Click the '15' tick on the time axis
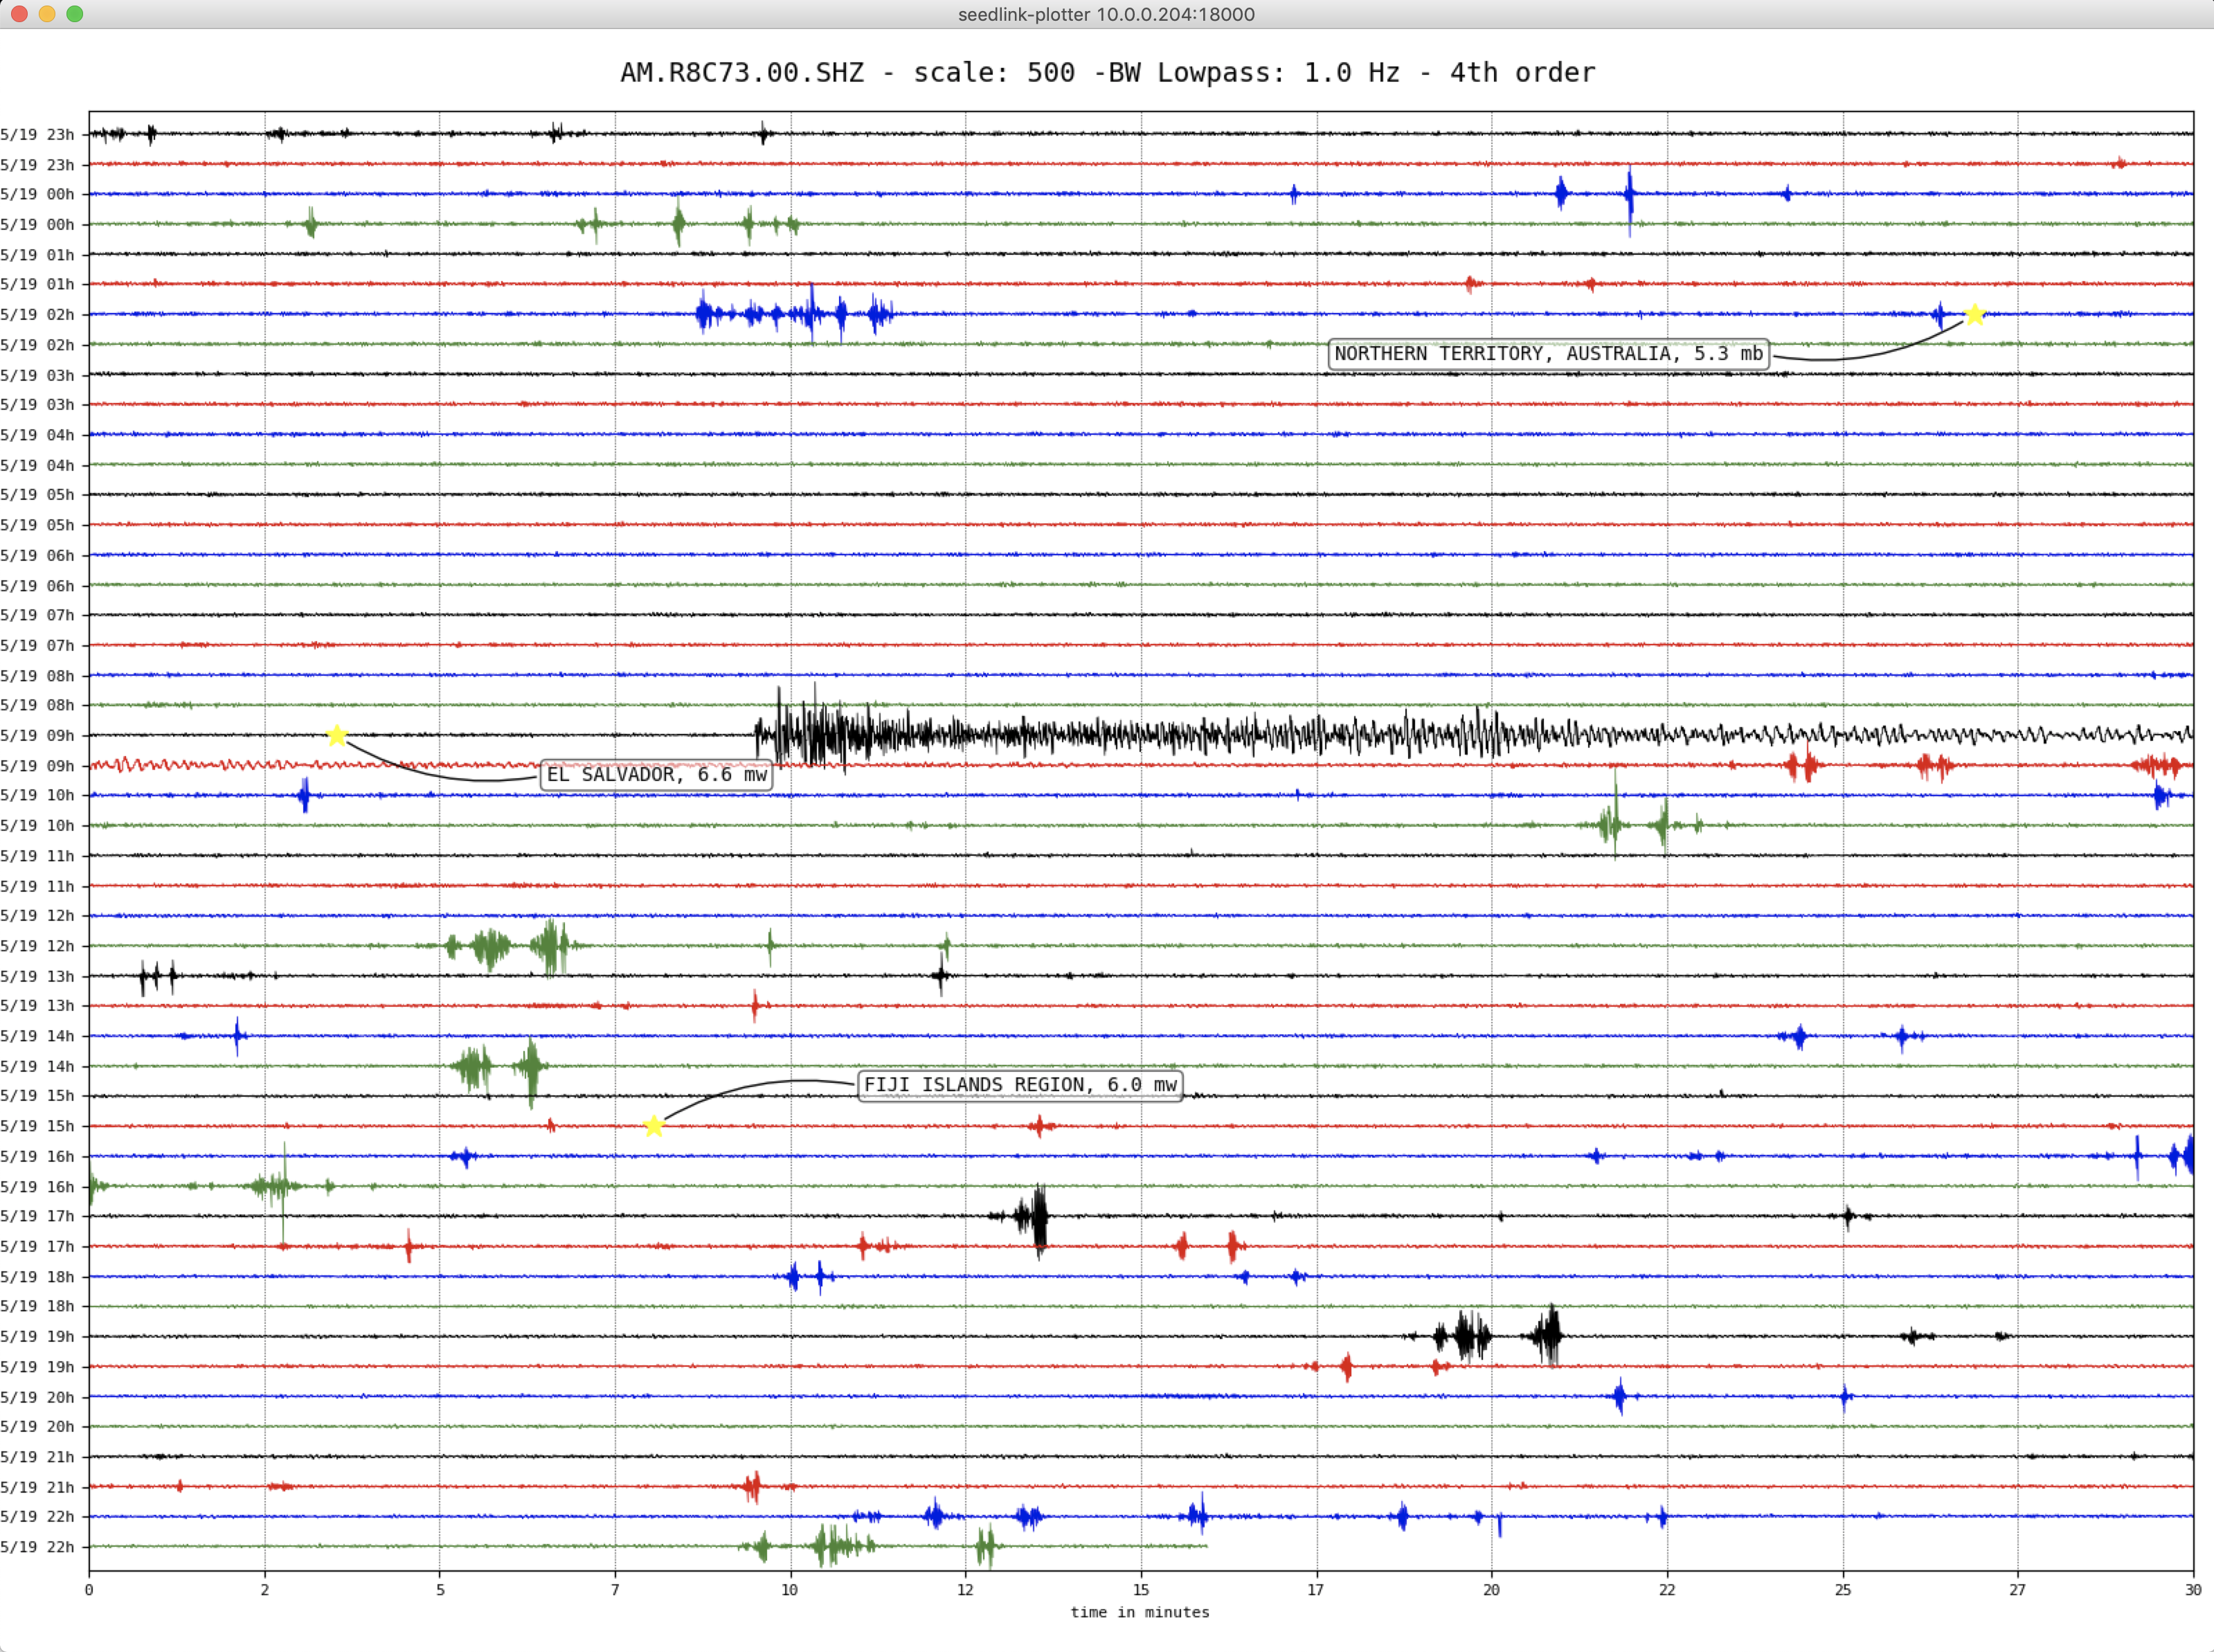Screen dimensions: 2214x1652 (1141, 1590)
